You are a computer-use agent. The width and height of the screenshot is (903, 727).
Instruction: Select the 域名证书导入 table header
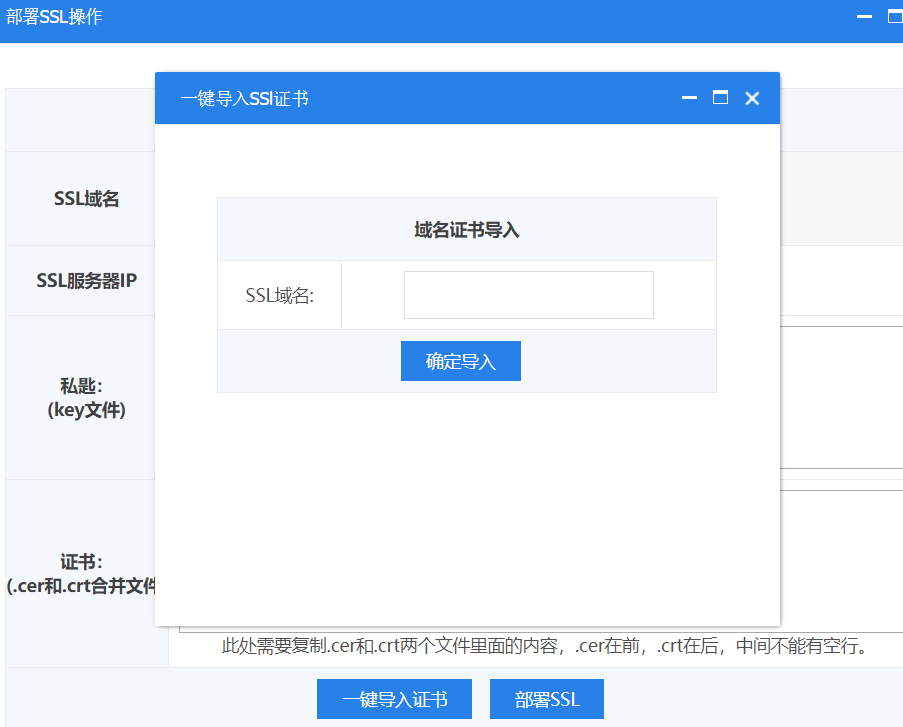pyautogui.click(x=466, y=230)
